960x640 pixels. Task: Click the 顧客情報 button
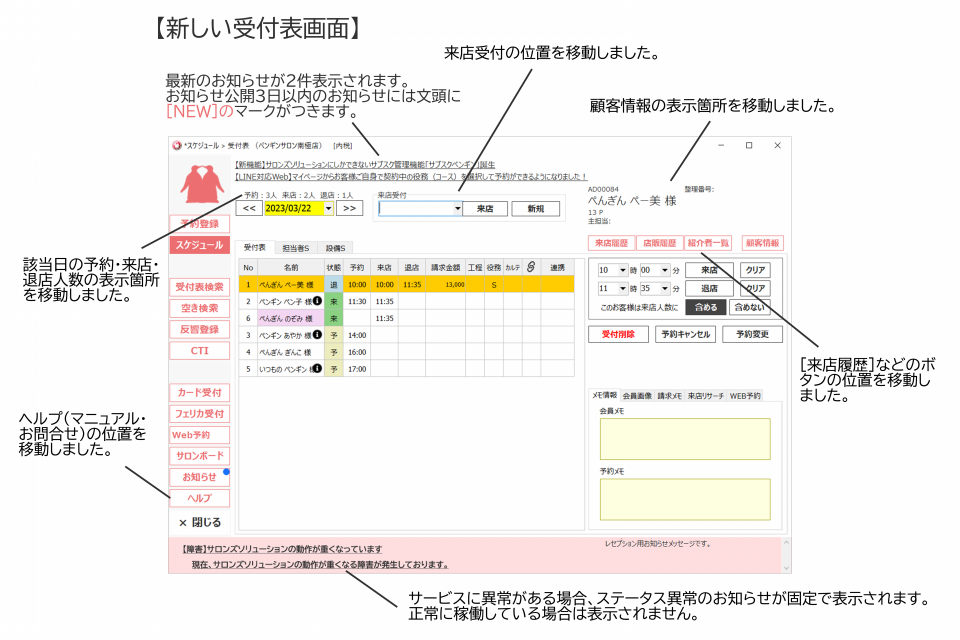pyautogui.click(x=762, y=243)
